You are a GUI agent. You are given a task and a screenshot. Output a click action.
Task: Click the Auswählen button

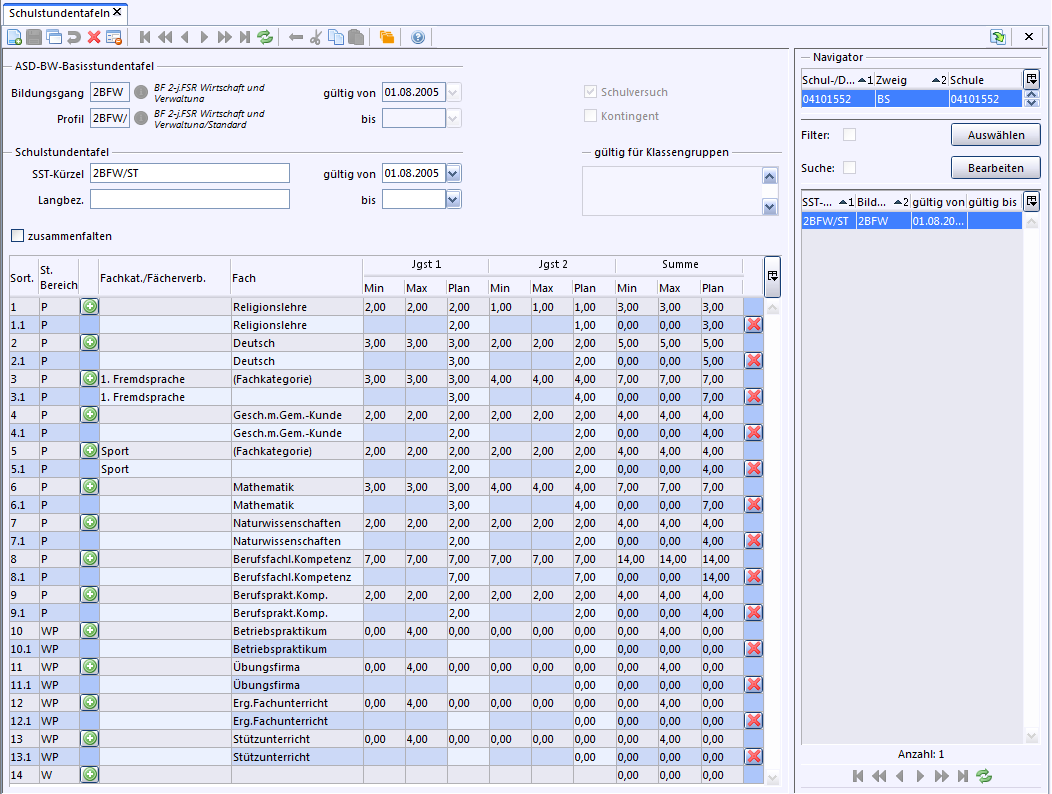click(995, 135)
